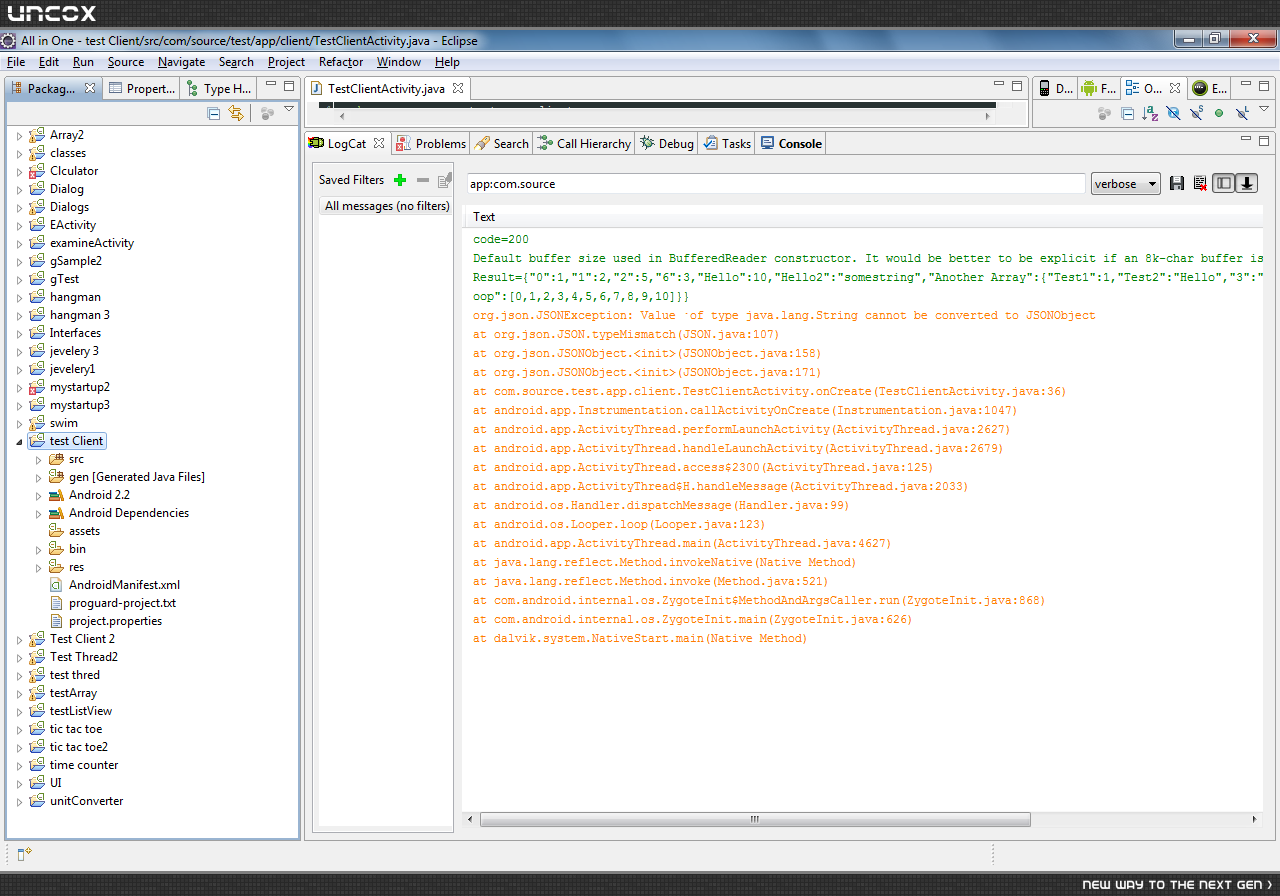Open the File menu
This screenshot has height=896, width=1280.
[x=16, y=62]
